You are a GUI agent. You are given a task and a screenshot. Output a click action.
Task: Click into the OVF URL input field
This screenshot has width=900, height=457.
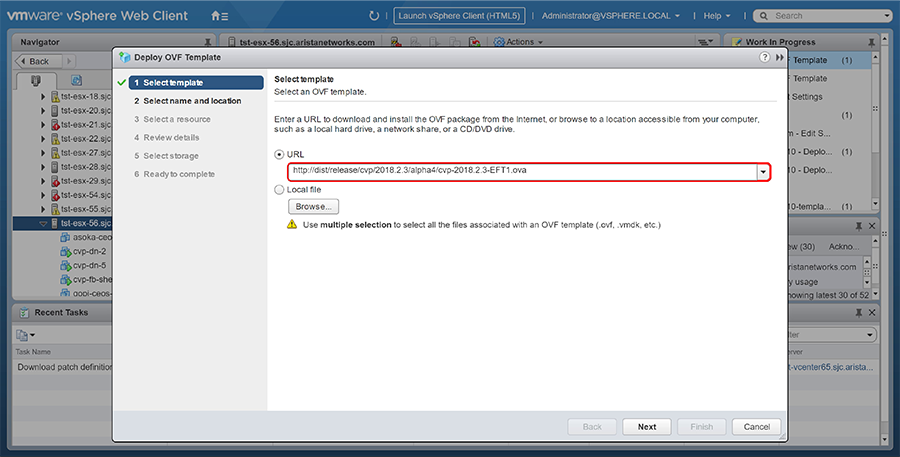pyautogui.click(x=522, y=171)
